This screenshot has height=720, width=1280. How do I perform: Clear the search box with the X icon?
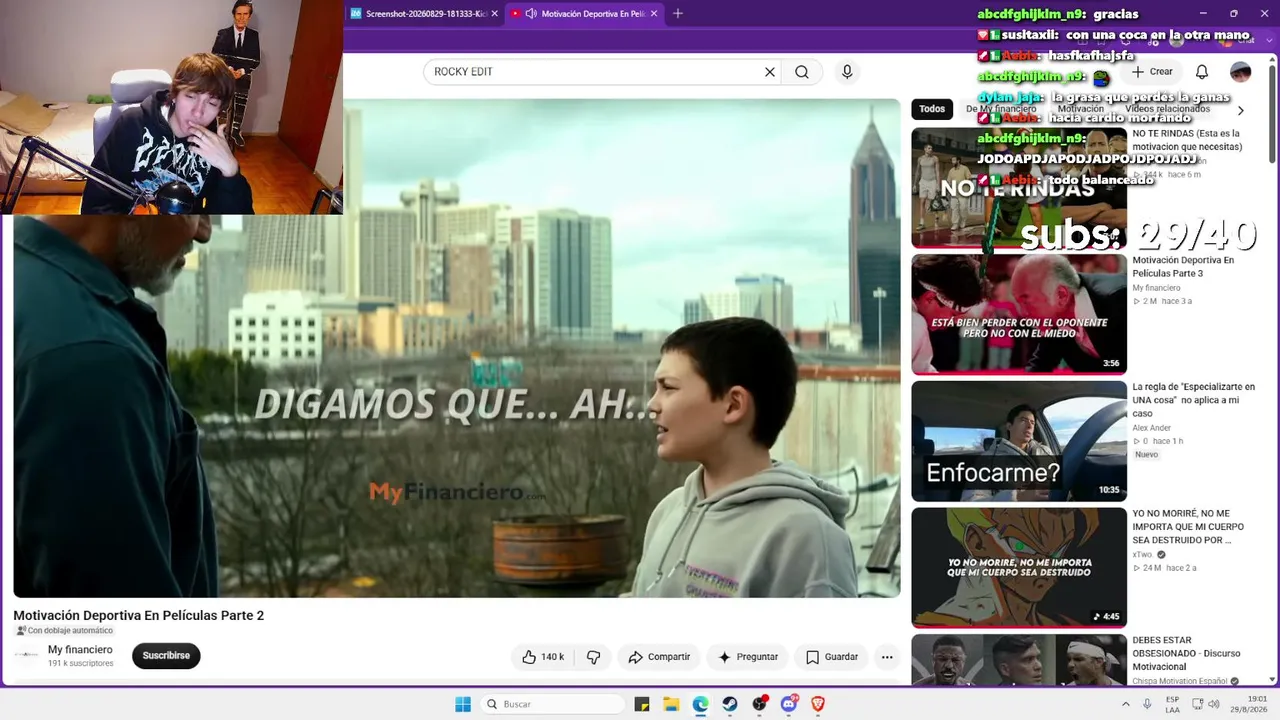(770, 72)
